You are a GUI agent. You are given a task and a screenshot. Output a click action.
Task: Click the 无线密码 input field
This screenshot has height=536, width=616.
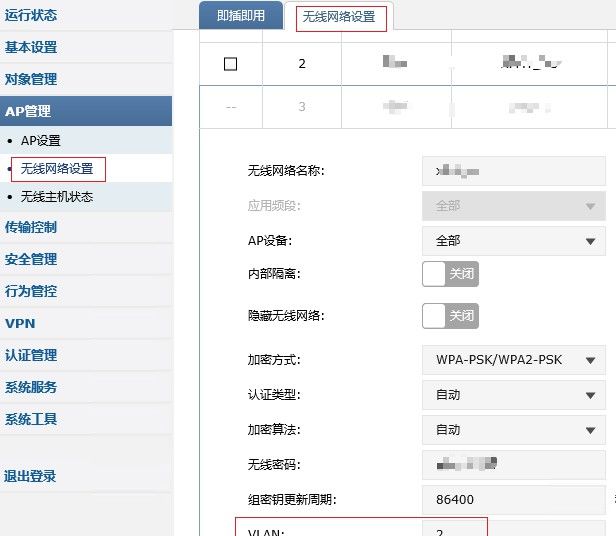[513, 465]
